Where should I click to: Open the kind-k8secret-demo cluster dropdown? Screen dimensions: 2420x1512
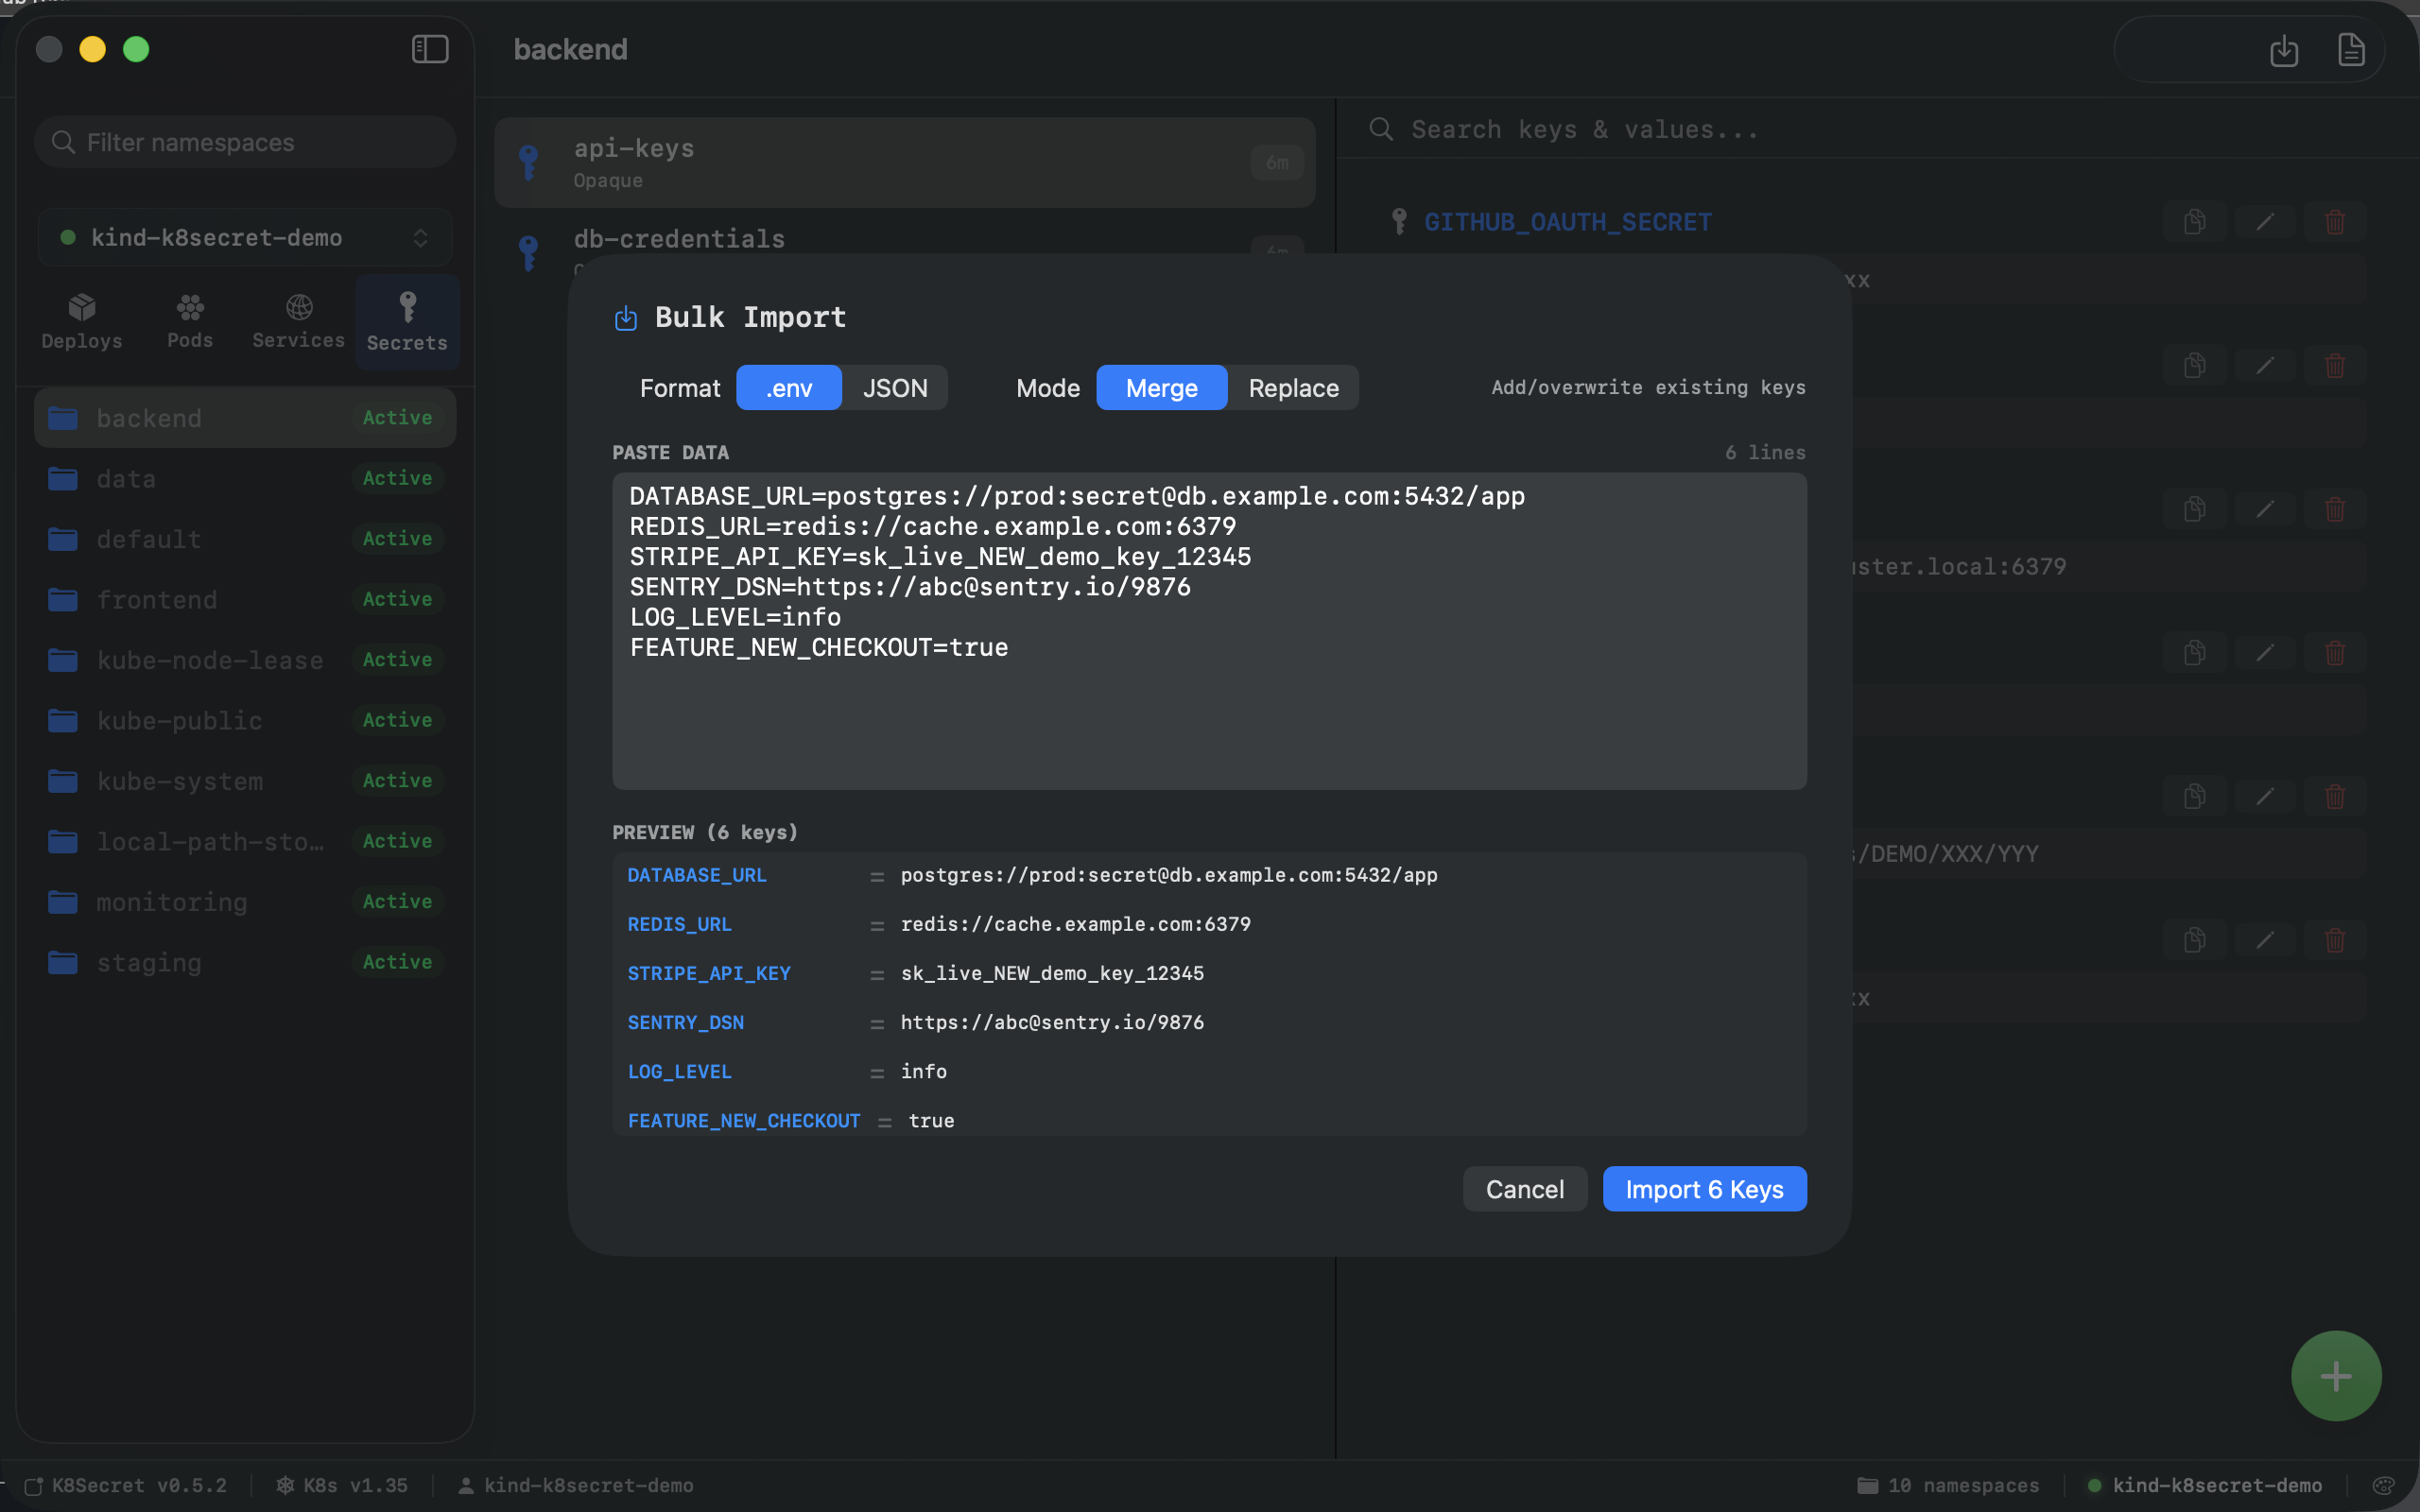245,237
